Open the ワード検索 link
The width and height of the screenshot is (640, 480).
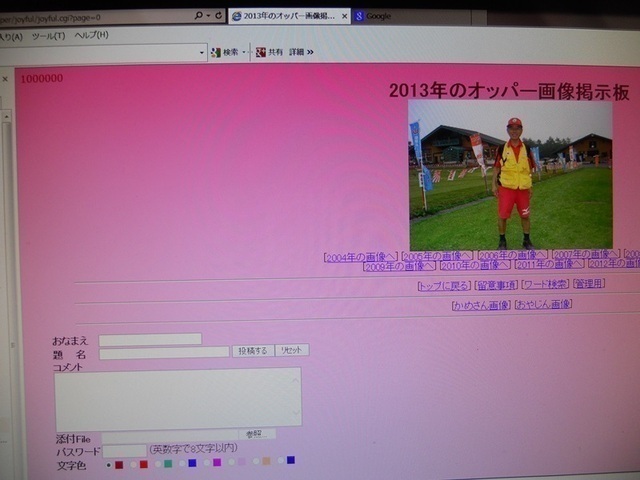pos(545,284)
